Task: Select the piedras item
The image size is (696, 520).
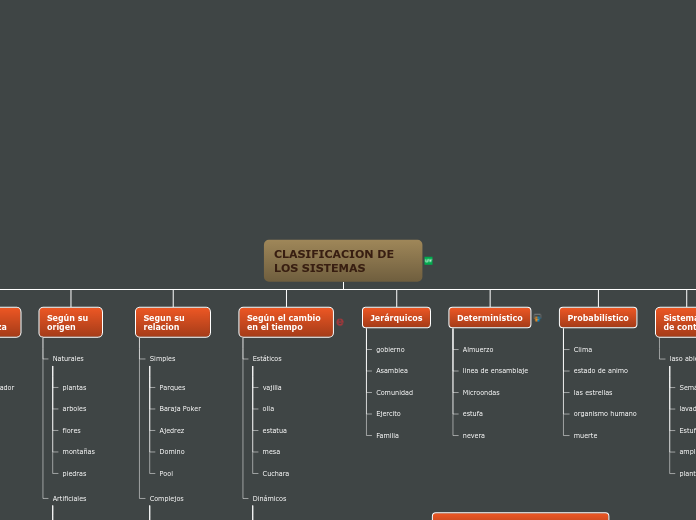Action: click(x=74, y=474)
